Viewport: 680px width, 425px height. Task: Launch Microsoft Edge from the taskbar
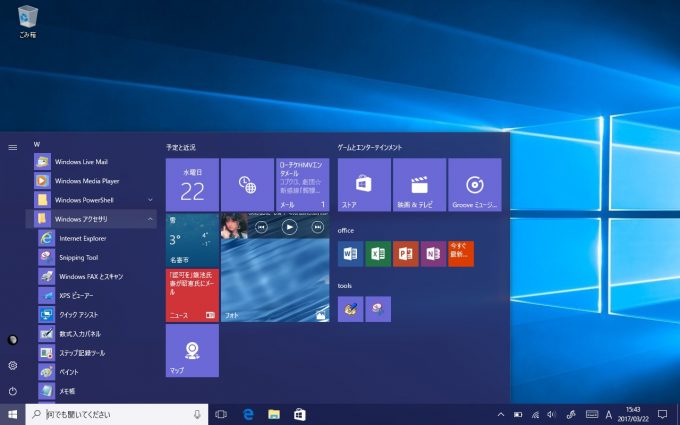248,415
